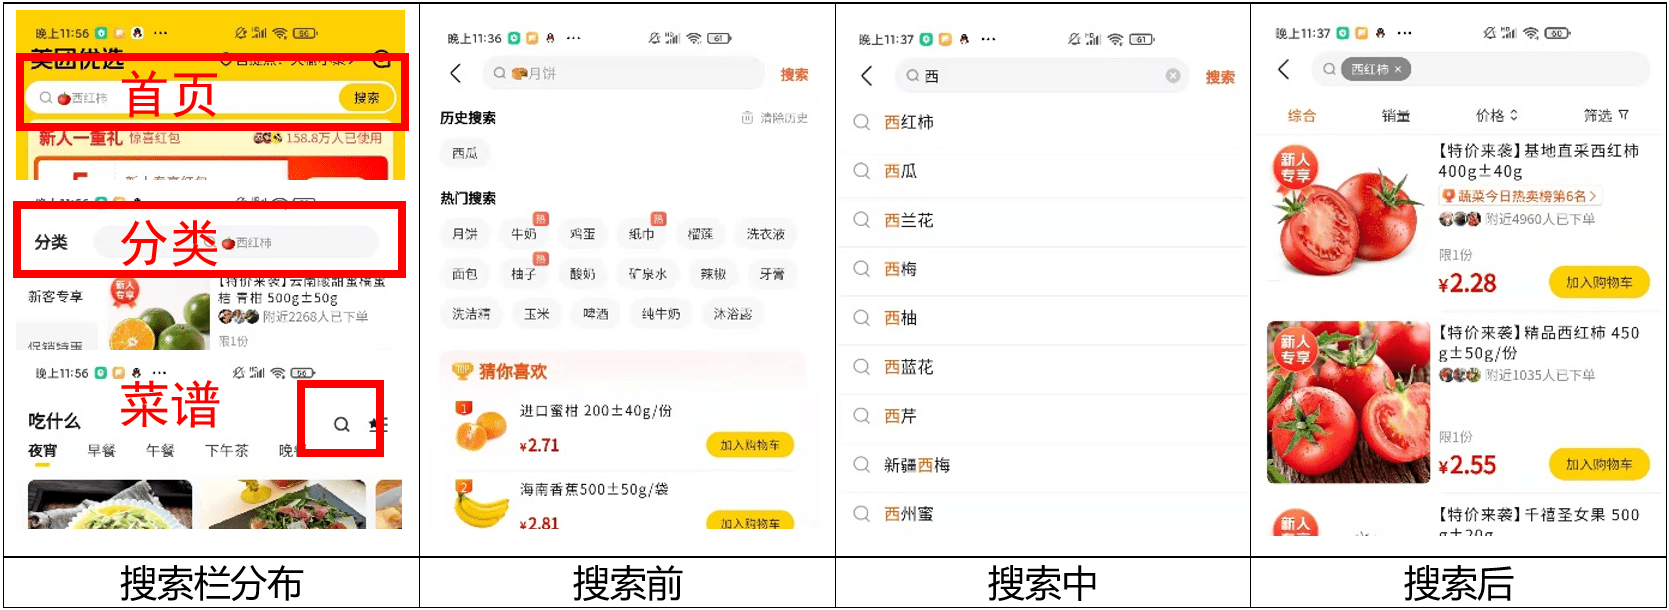Screen dimensions: 1669x610
Task: Switch to the 综合 results tab
Action: click(x=1302, y=116)
